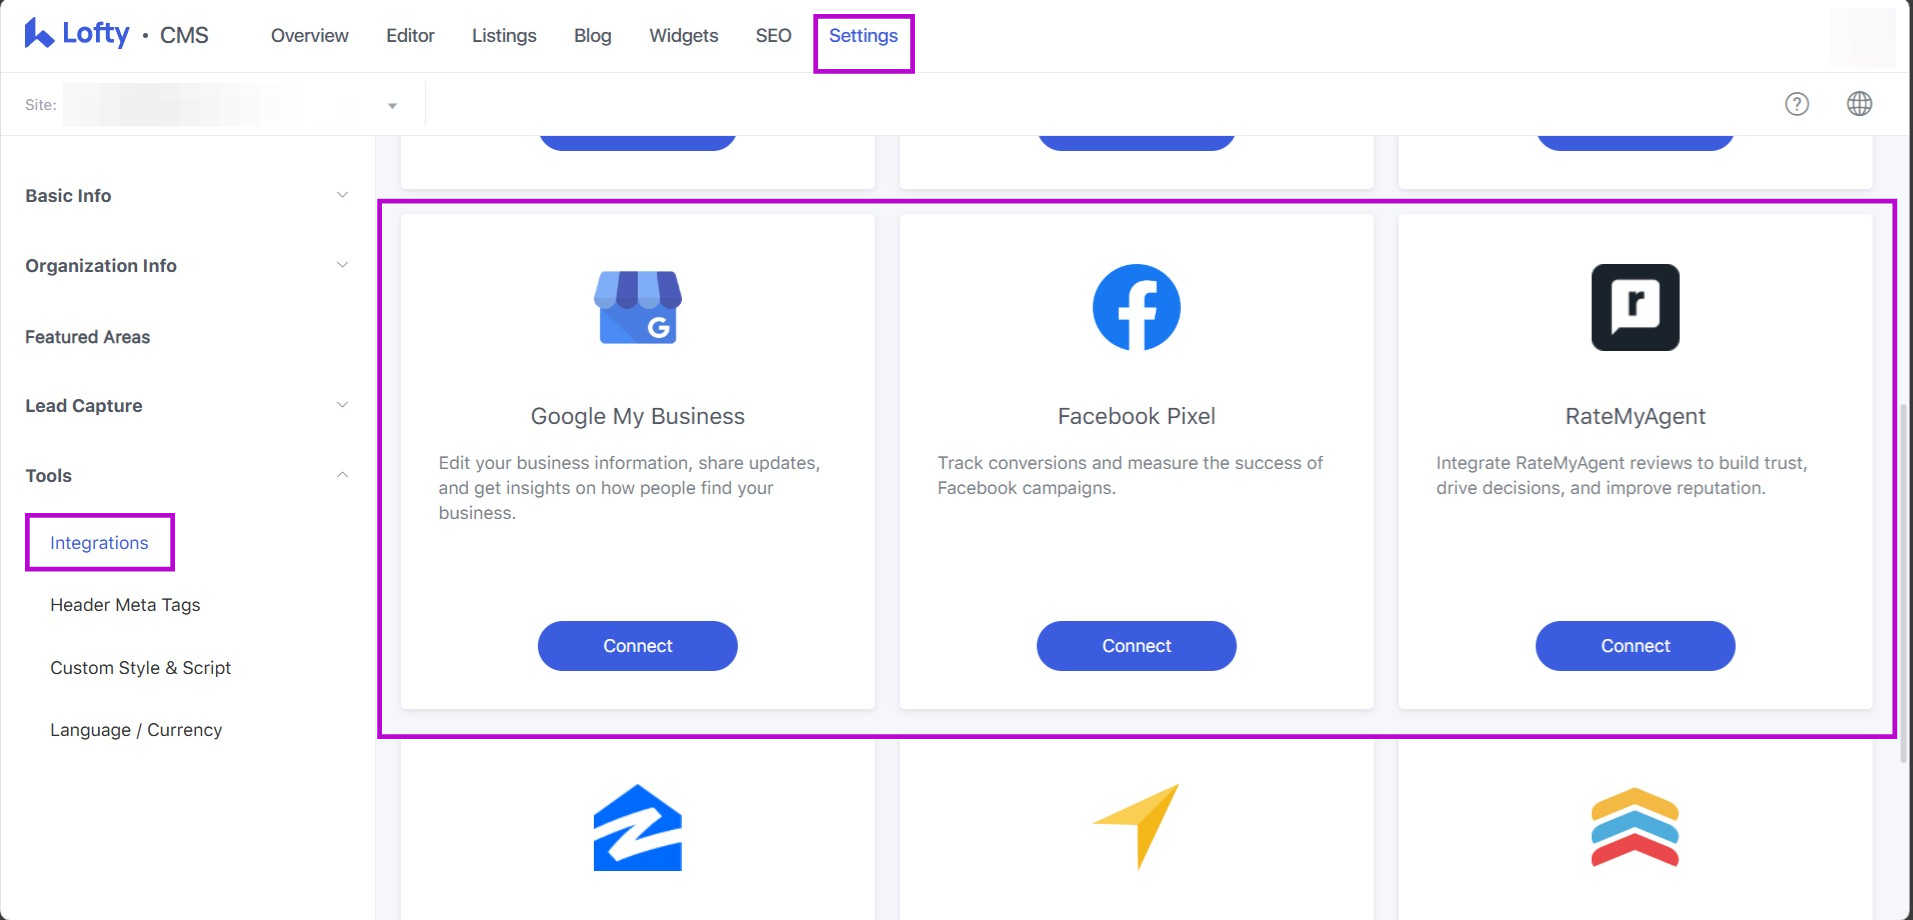Connect the Facebook Pixel integration
The image size is (1913, 920).
(1136, 646)
